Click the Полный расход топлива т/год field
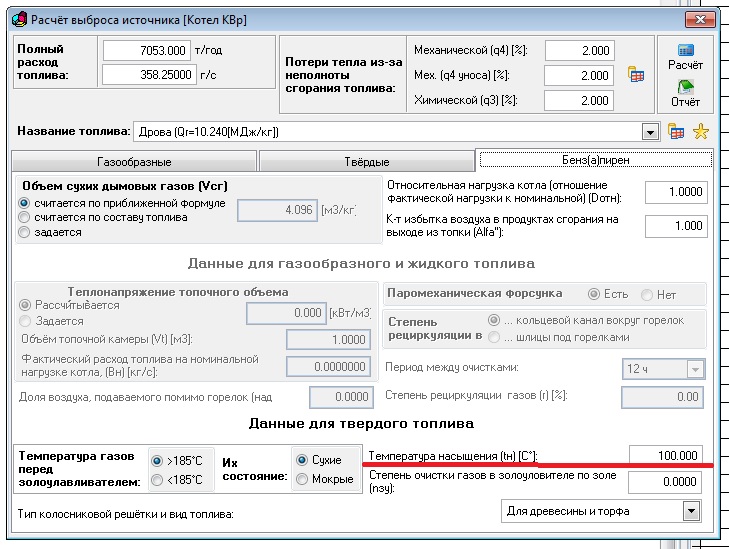This screenshot has height=549, width=729. click(x=146, y=51)
